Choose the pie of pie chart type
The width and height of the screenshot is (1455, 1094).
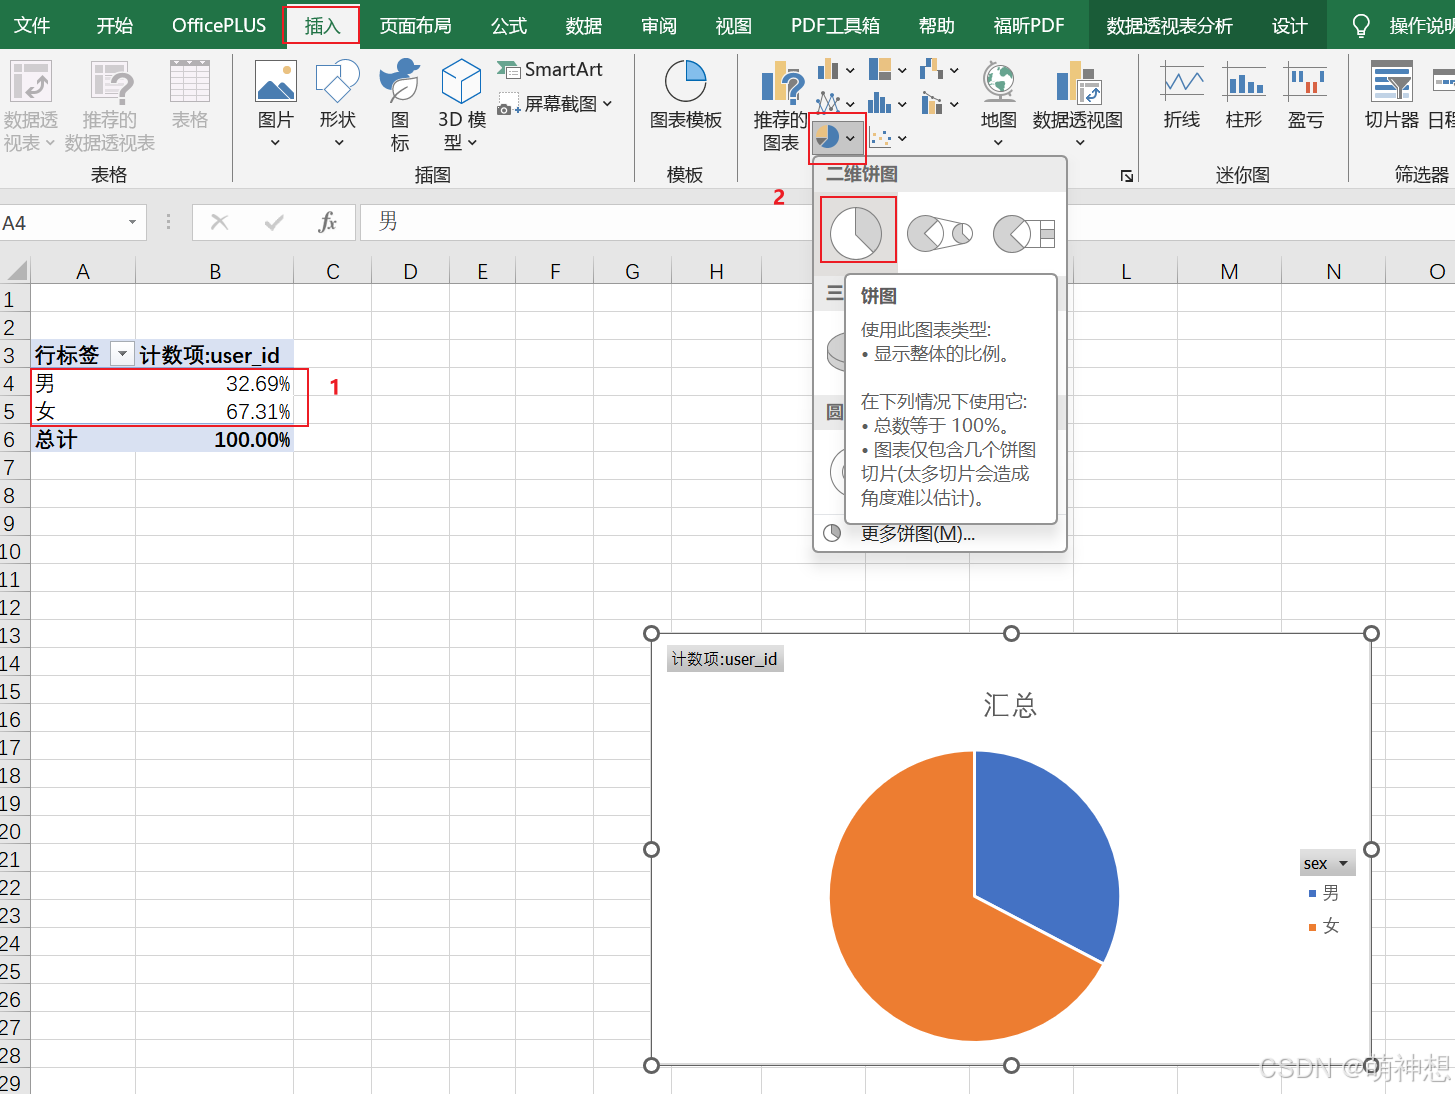pos(940,233)
